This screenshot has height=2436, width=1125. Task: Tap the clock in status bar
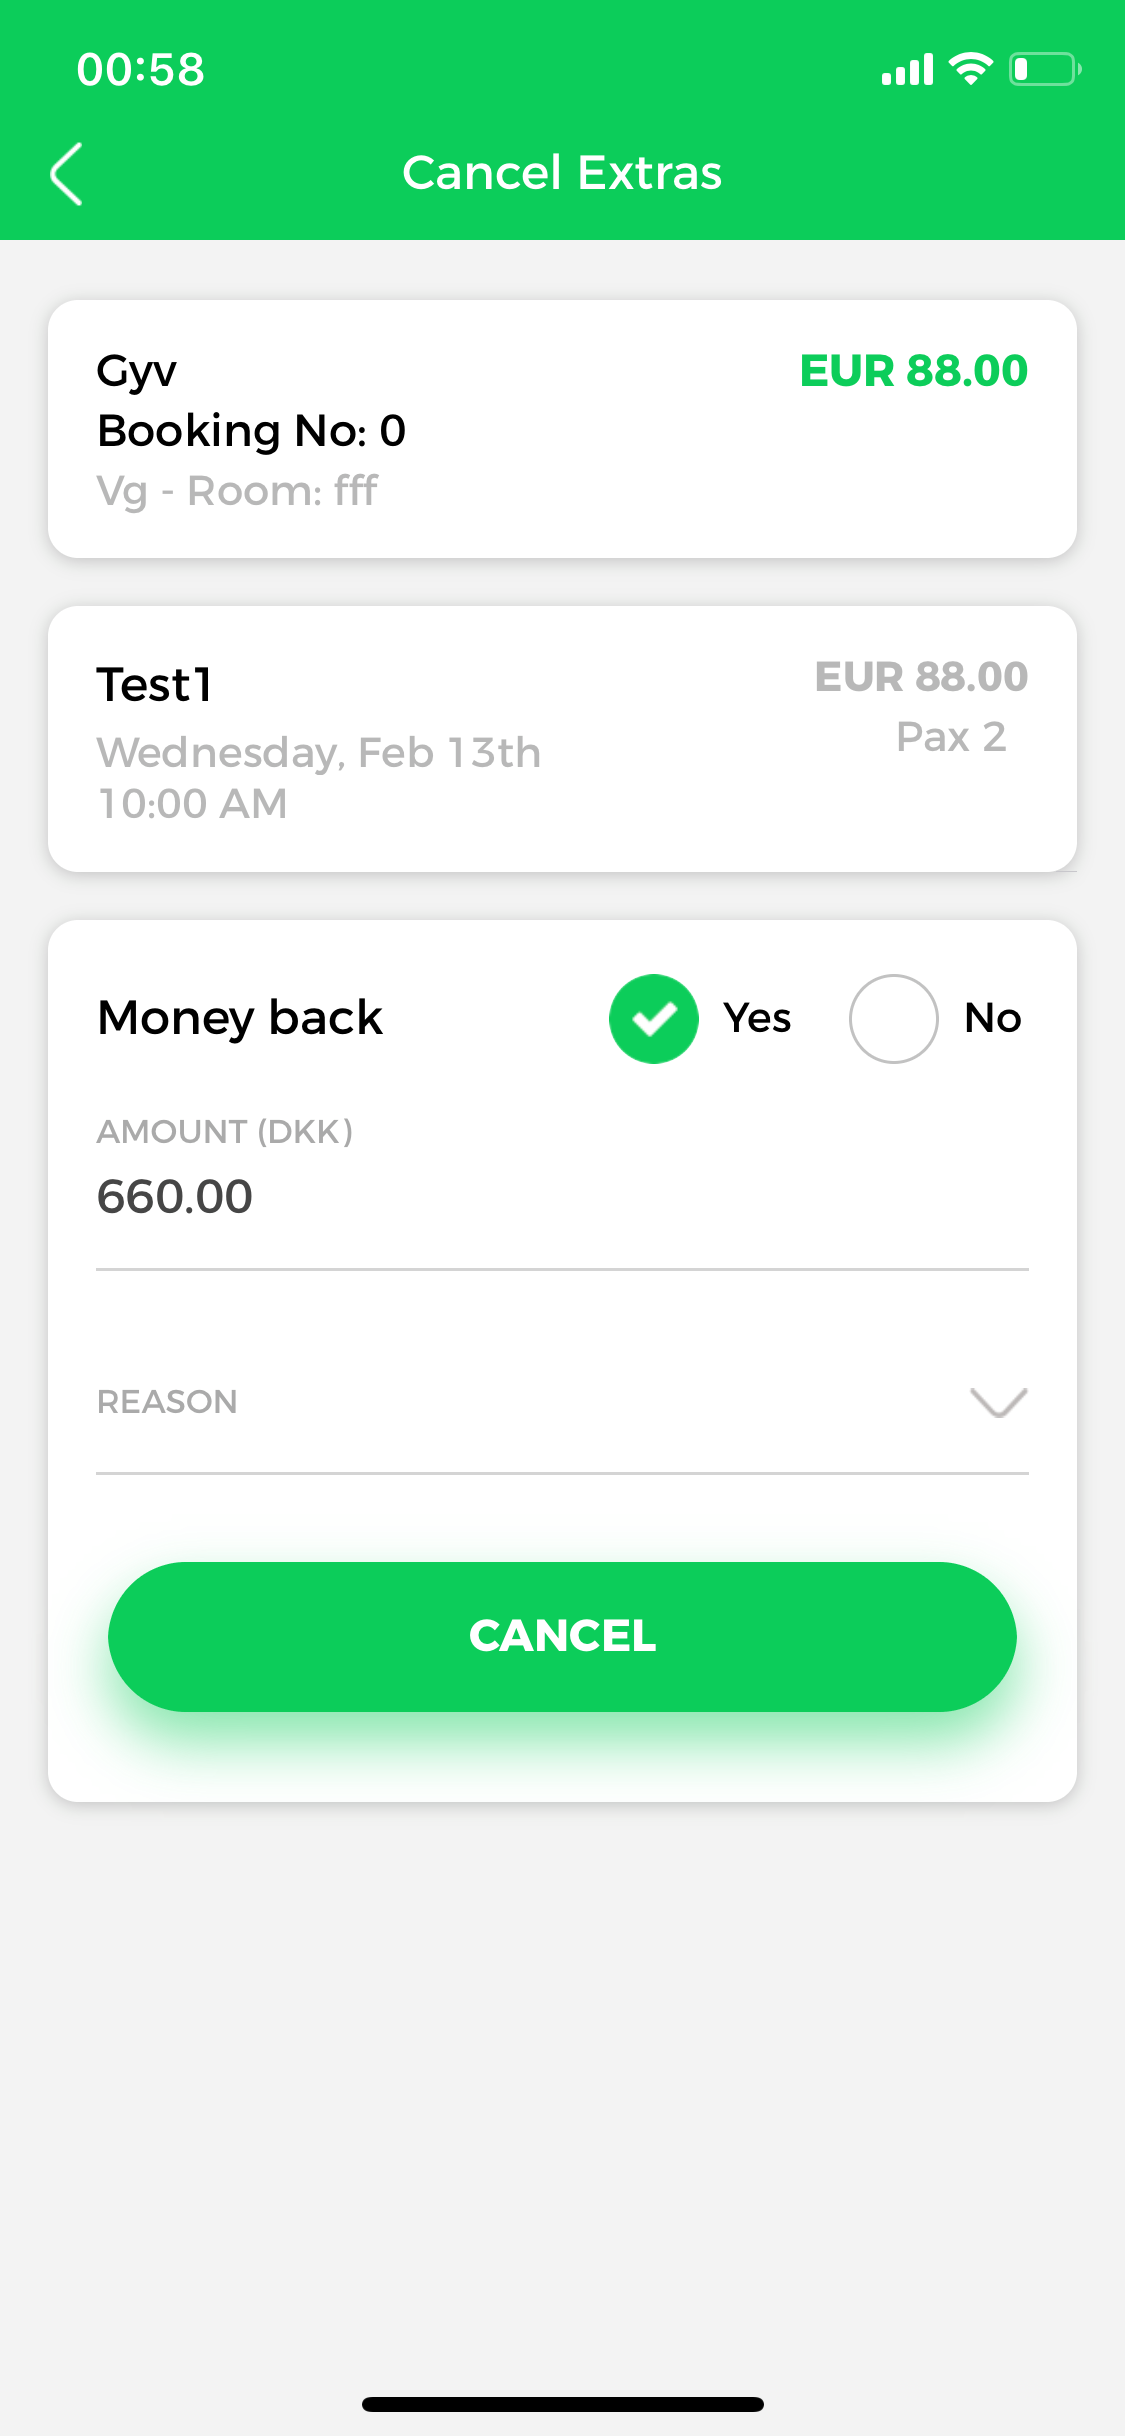pyautogui.click(x=141, y=70)
